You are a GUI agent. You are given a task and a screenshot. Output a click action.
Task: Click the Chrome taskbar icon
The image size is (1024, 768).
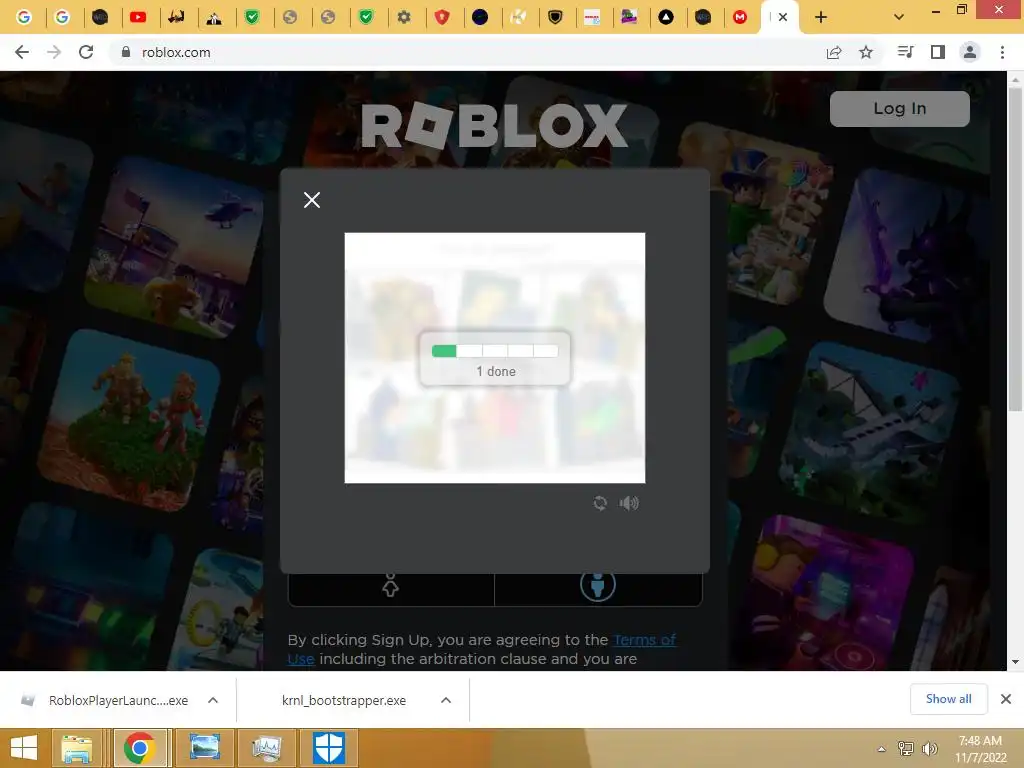(139, 748)
